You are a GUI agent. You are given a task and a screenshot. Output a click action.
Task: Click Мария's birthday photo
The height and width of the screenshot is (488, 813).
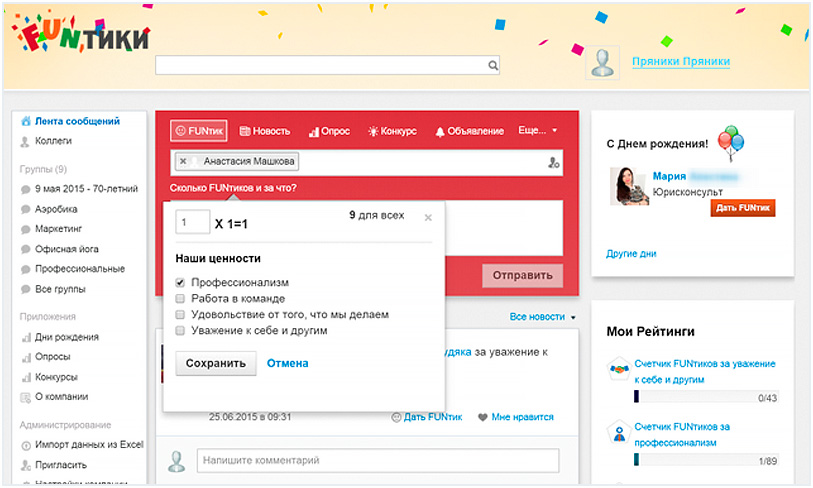click(629, 186)
